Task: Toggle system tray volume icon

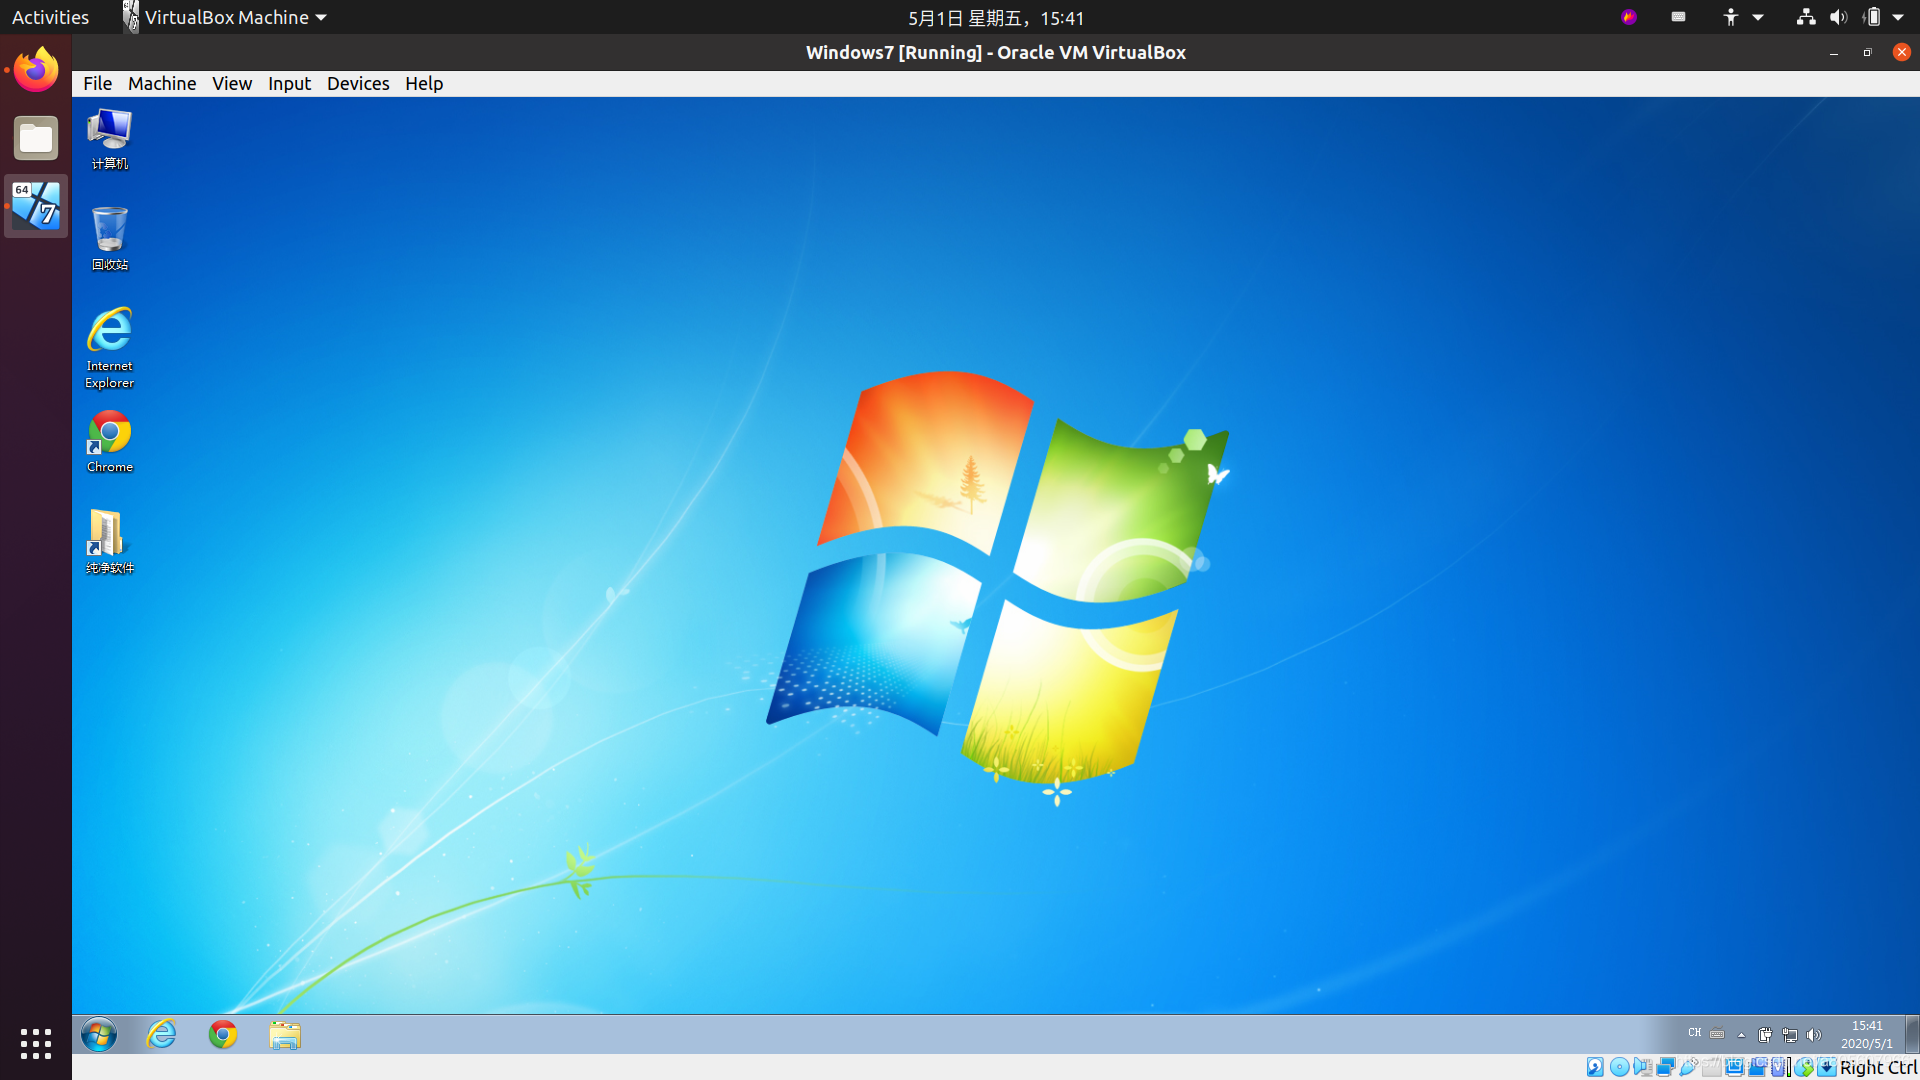Action: pyautogui.click(x=1815, y=1034)
